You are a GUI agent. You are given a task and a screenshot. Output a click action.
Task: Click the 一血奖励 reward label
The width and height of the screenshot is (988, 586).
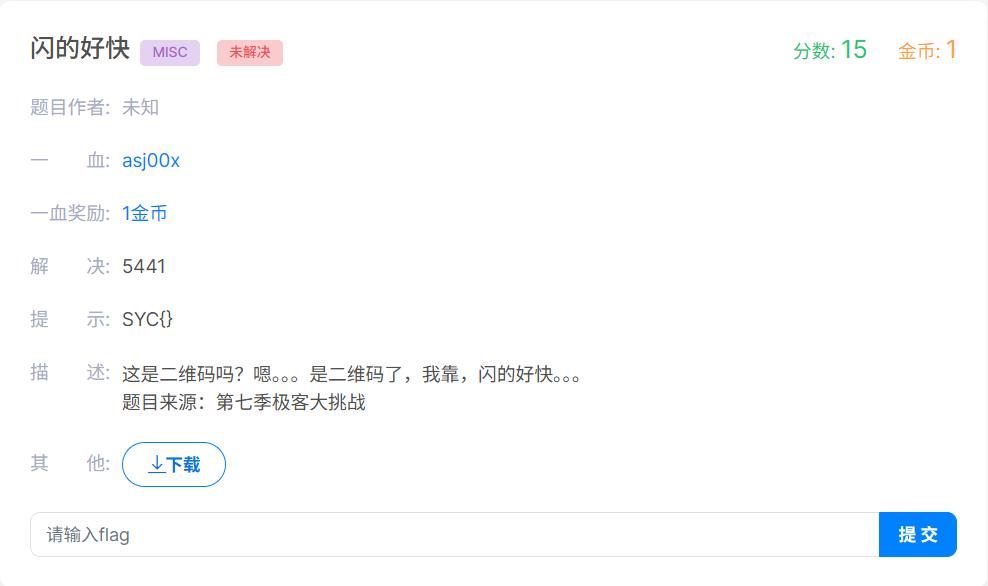70,214
